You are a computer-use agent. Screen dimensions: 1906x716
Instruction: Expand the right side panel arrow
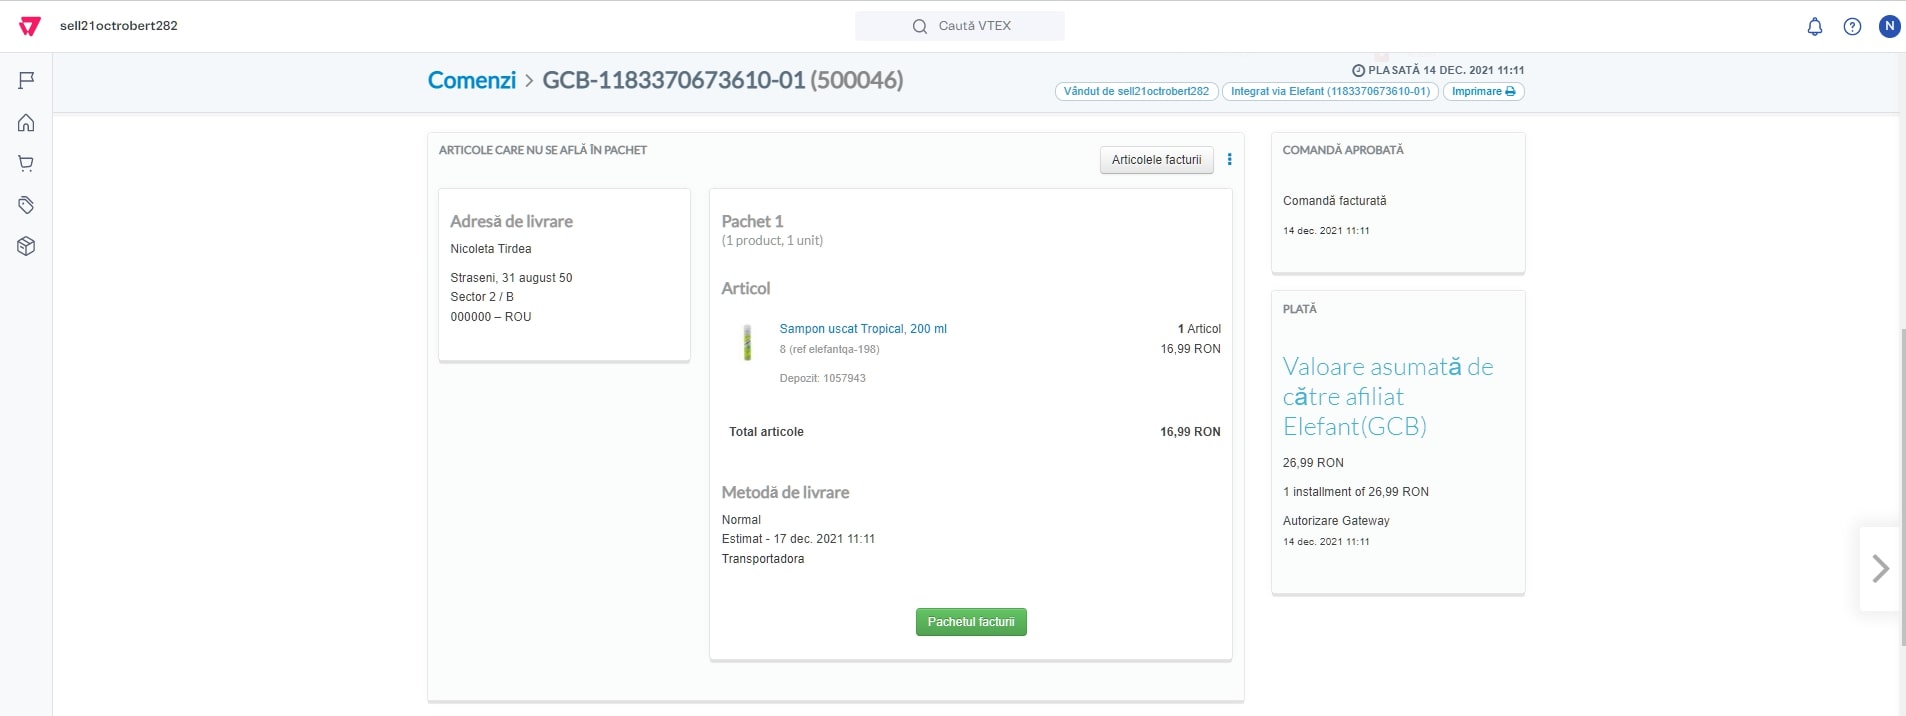[x=1880, y=568]
